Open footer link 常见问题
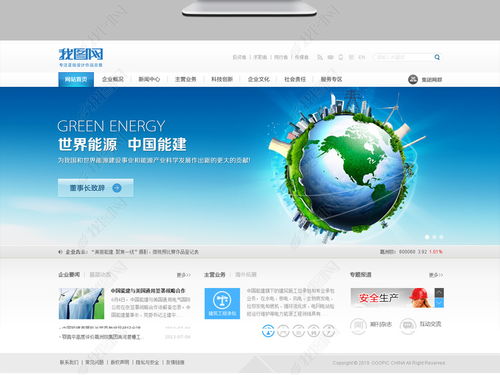 click(94, 362)
